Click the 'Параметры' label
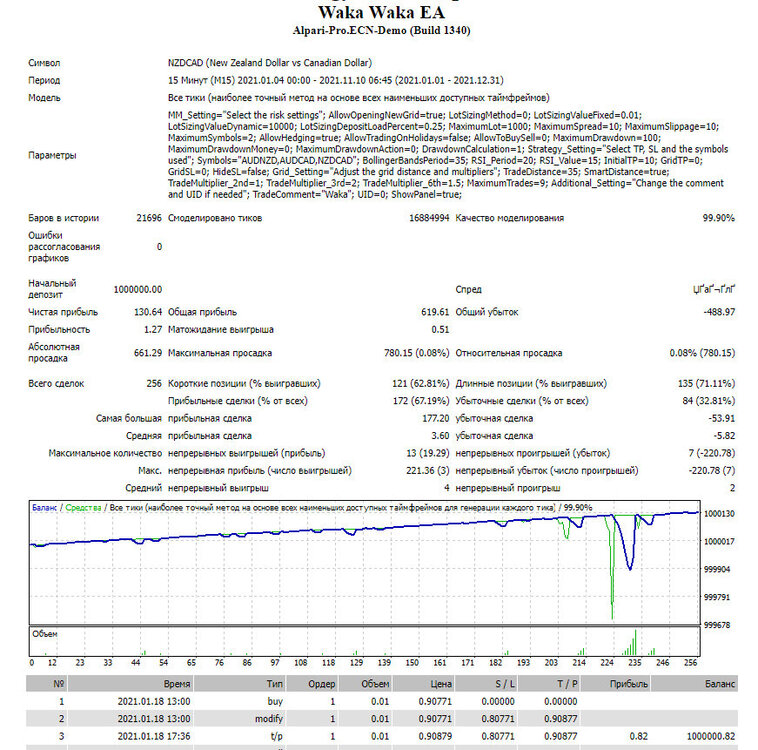Viewport: 758px width, 750px height. (x=52, y=155)
